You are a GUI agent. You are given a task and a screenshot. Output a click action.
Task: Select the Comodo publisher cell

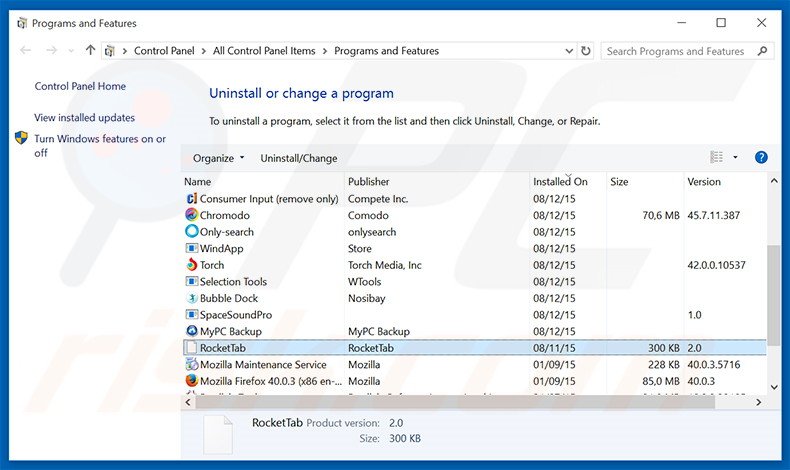pyautogui.click(x=368, y=215)
